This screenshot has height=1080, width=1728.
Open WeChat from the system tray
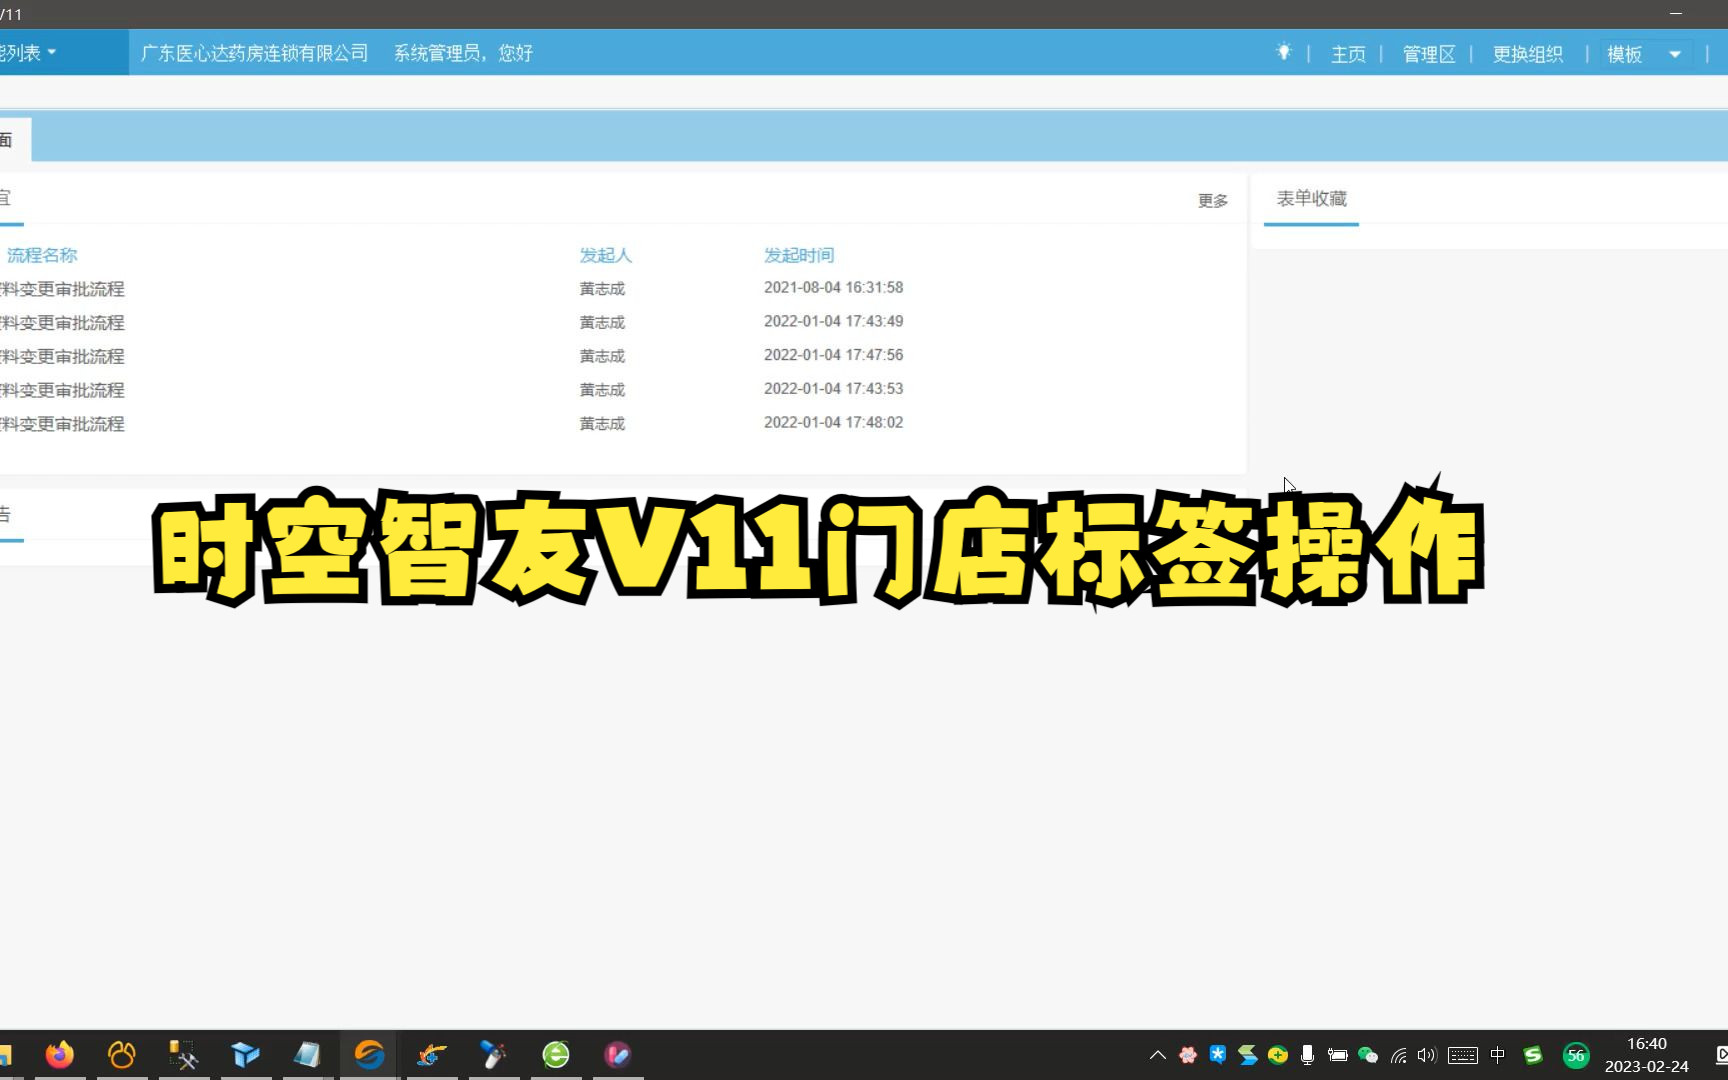point(1367,1055)
